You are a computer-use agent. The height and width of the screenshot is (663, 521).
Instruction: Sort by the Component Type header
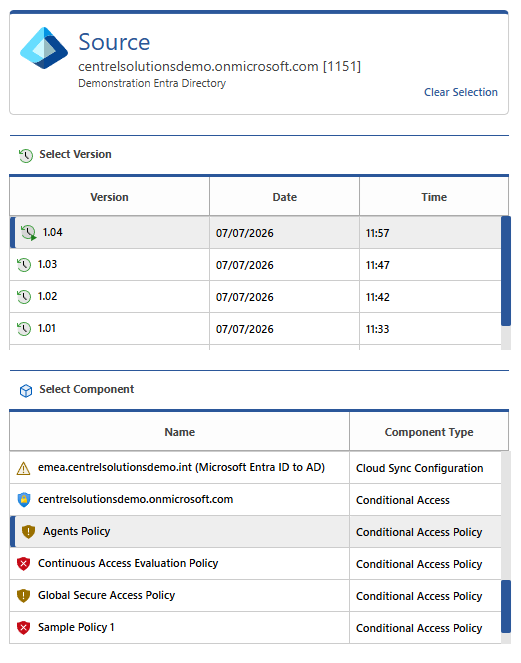tap(429, 432)
